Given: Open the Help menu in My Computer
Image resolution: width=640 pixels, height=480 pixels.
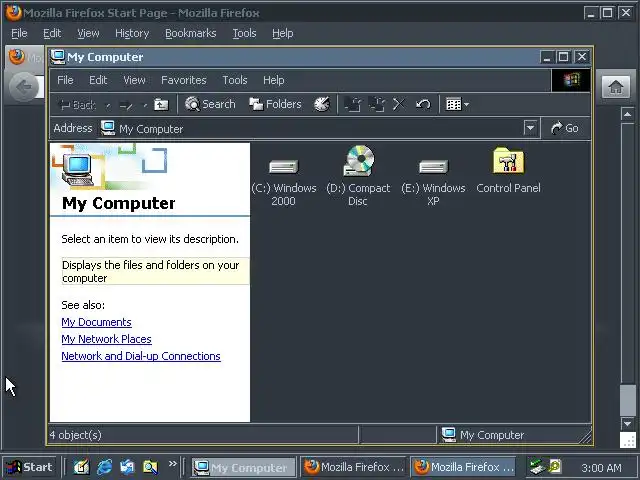Looking at the screenshot, I should tap(273, 80).
